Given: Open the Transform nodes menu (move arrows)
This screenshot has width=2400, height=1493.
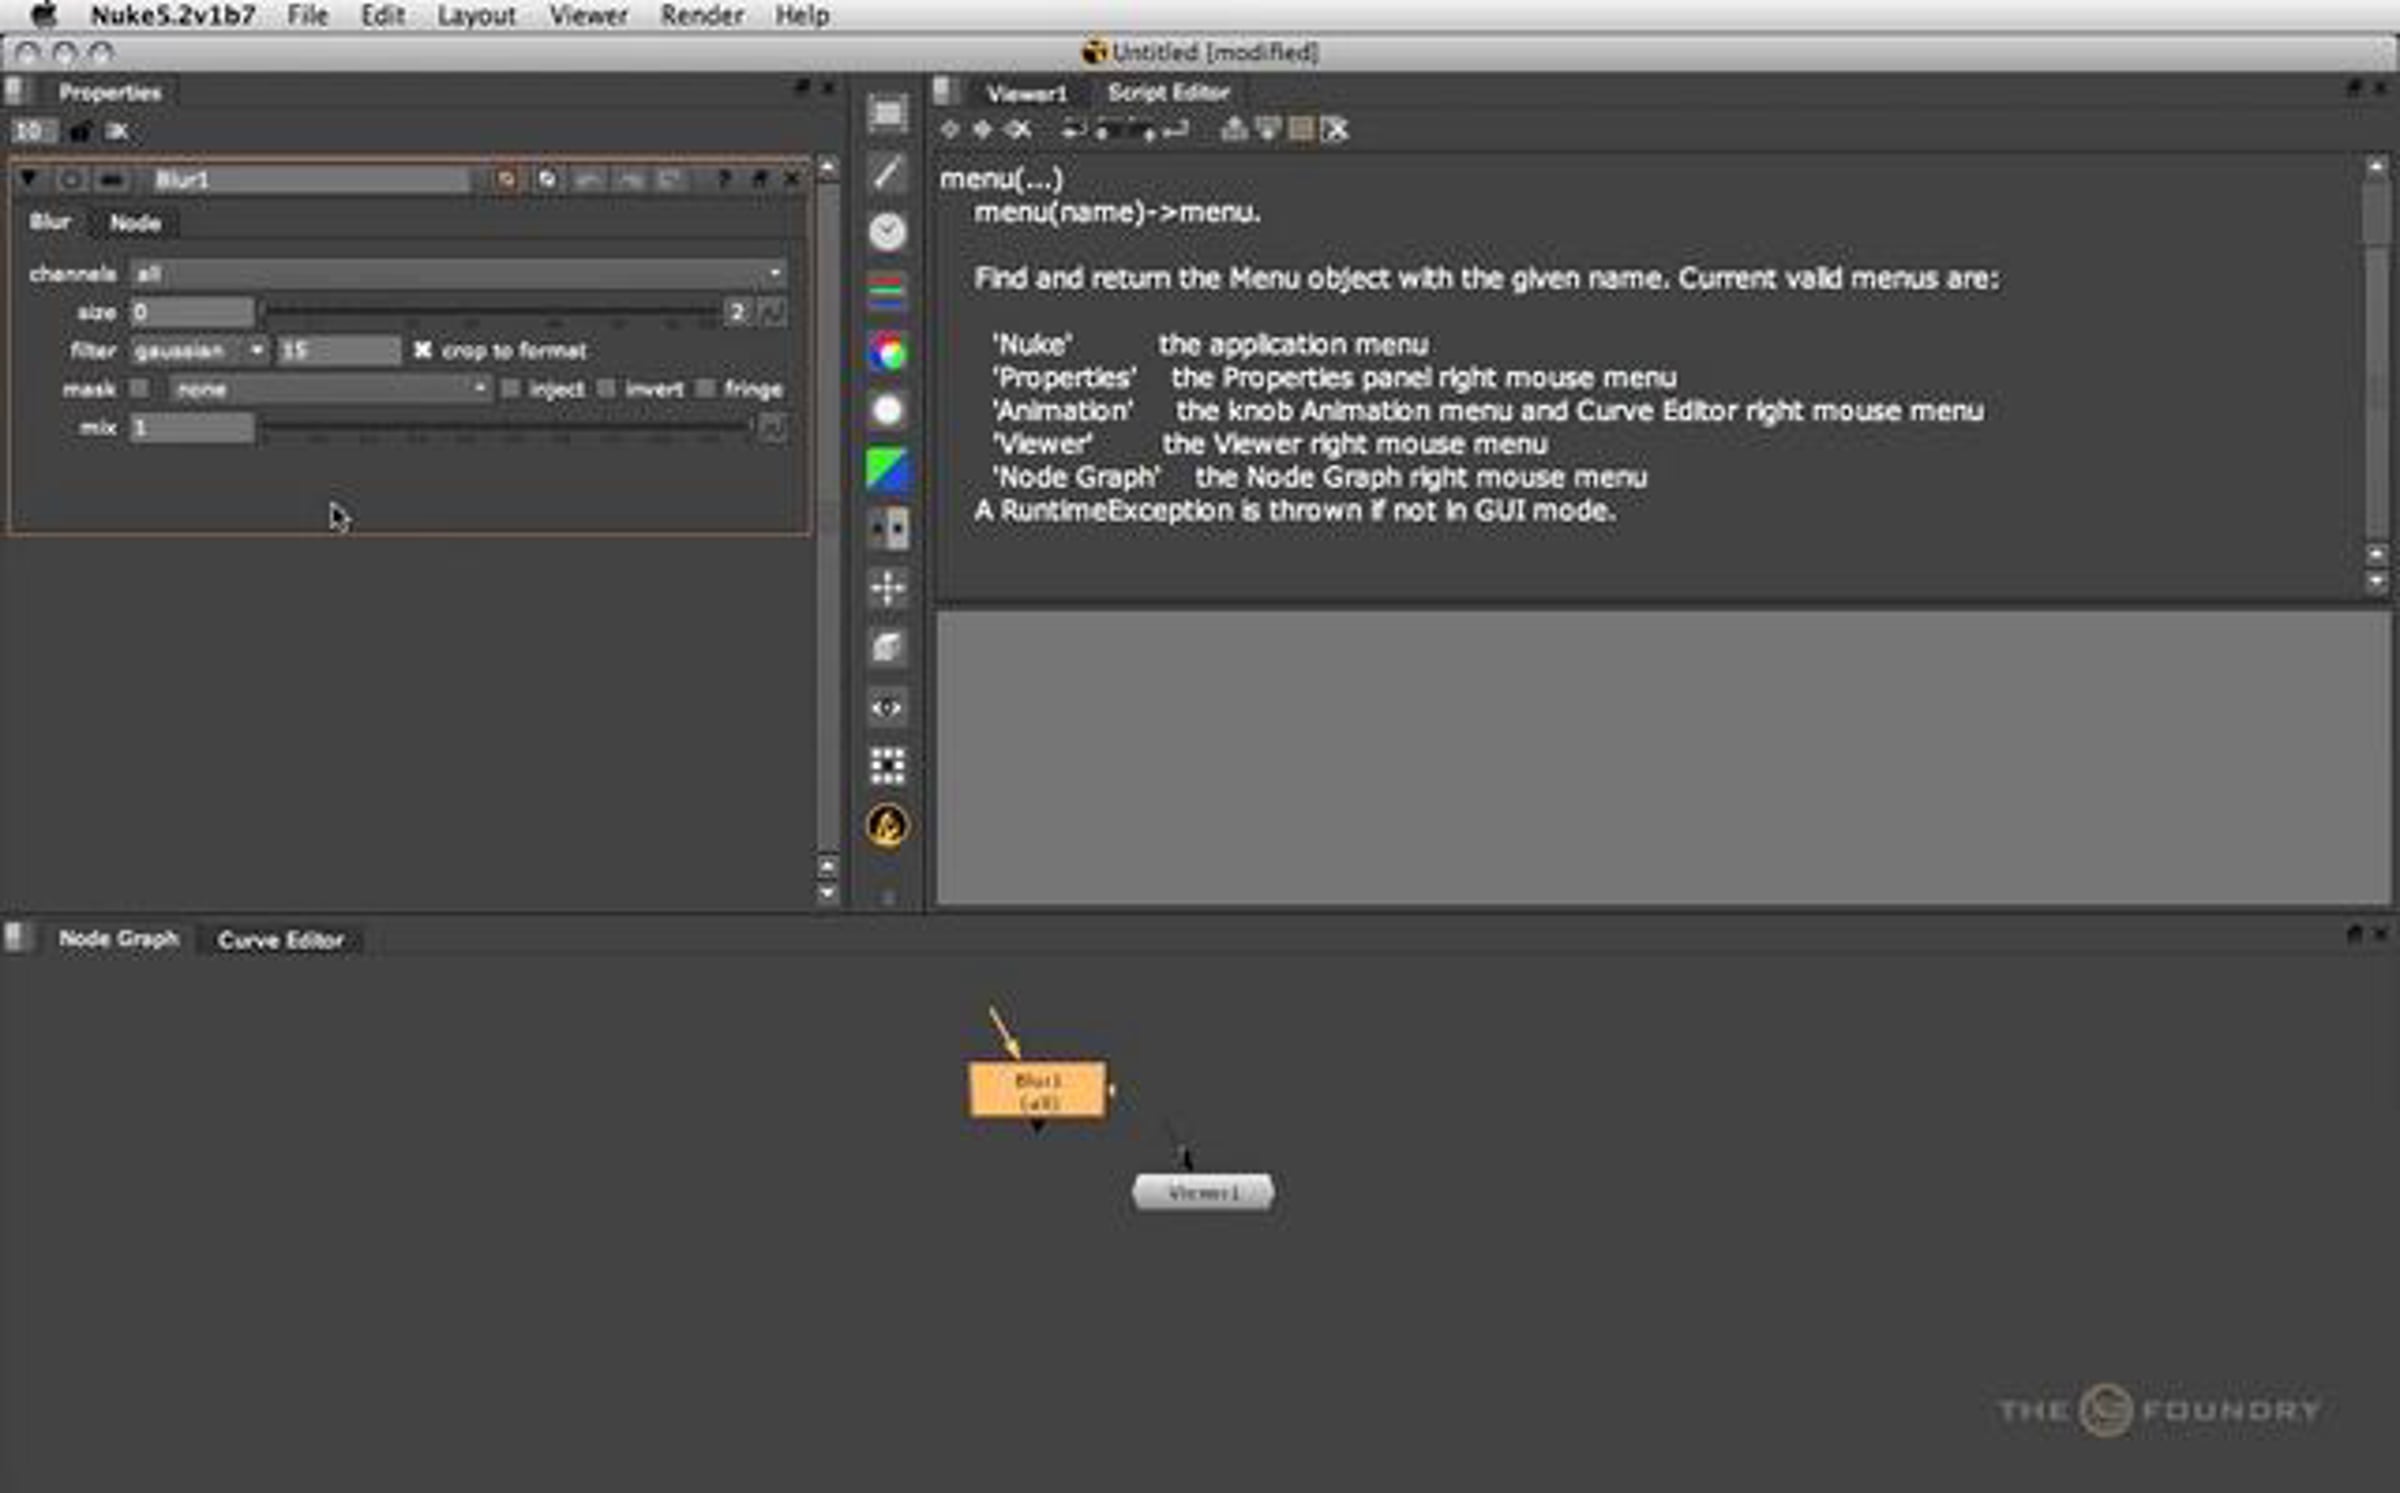Looking at the screenshot, I should tap(887, 587).
